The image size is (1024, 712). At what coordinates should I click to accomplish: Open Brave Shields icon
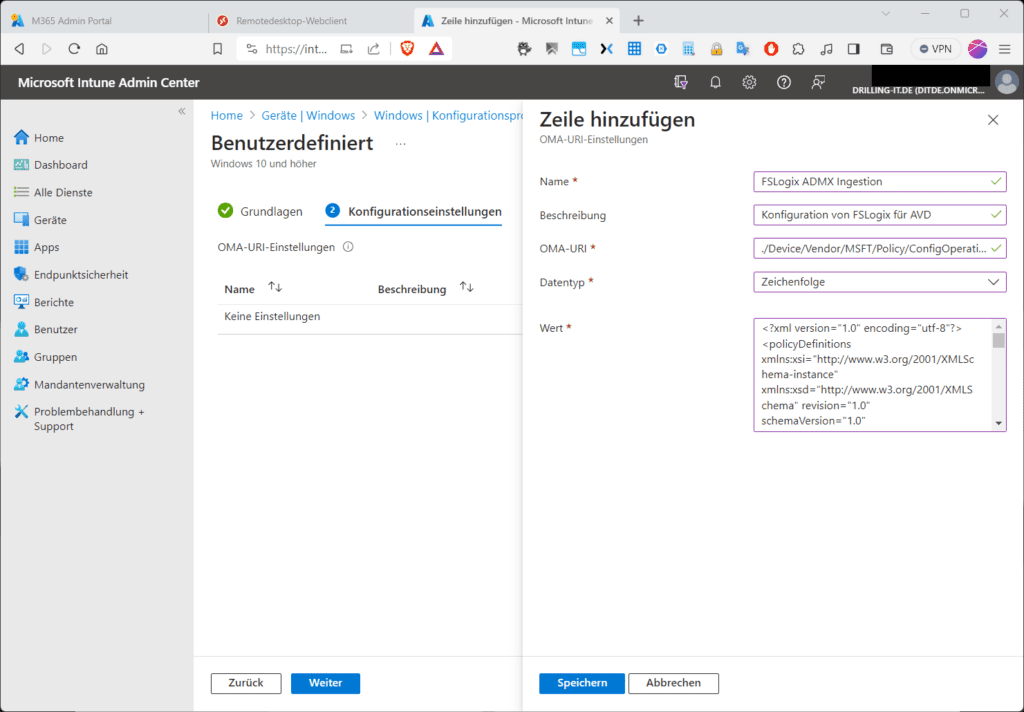coord(408,48)
